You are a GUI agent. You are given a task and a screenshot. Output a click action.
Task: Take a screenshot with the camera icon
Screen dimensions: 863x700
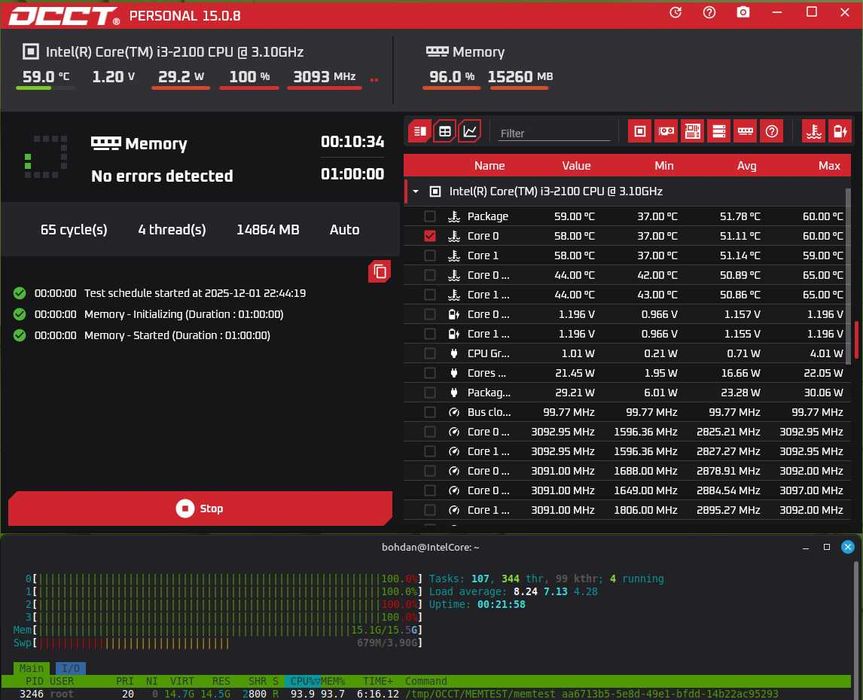743,12
